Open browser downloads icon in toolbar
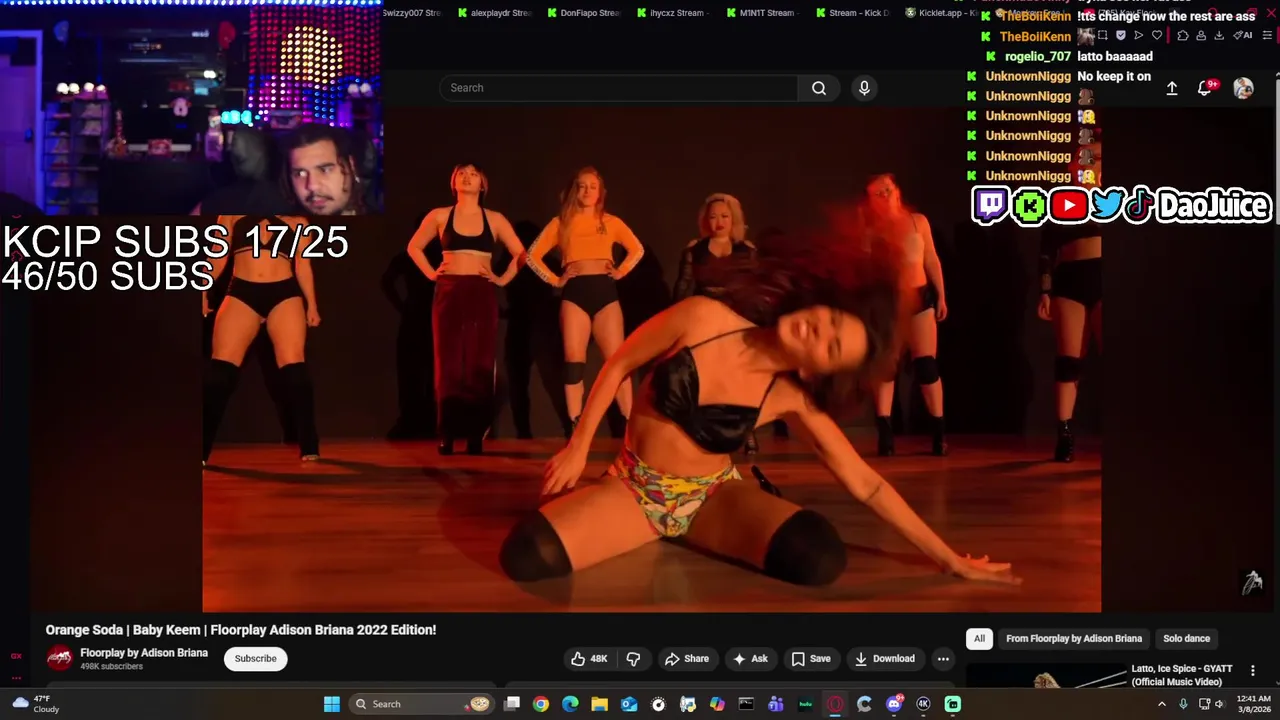Viewport: 1280px width, 720px height. pos(1219,35)
